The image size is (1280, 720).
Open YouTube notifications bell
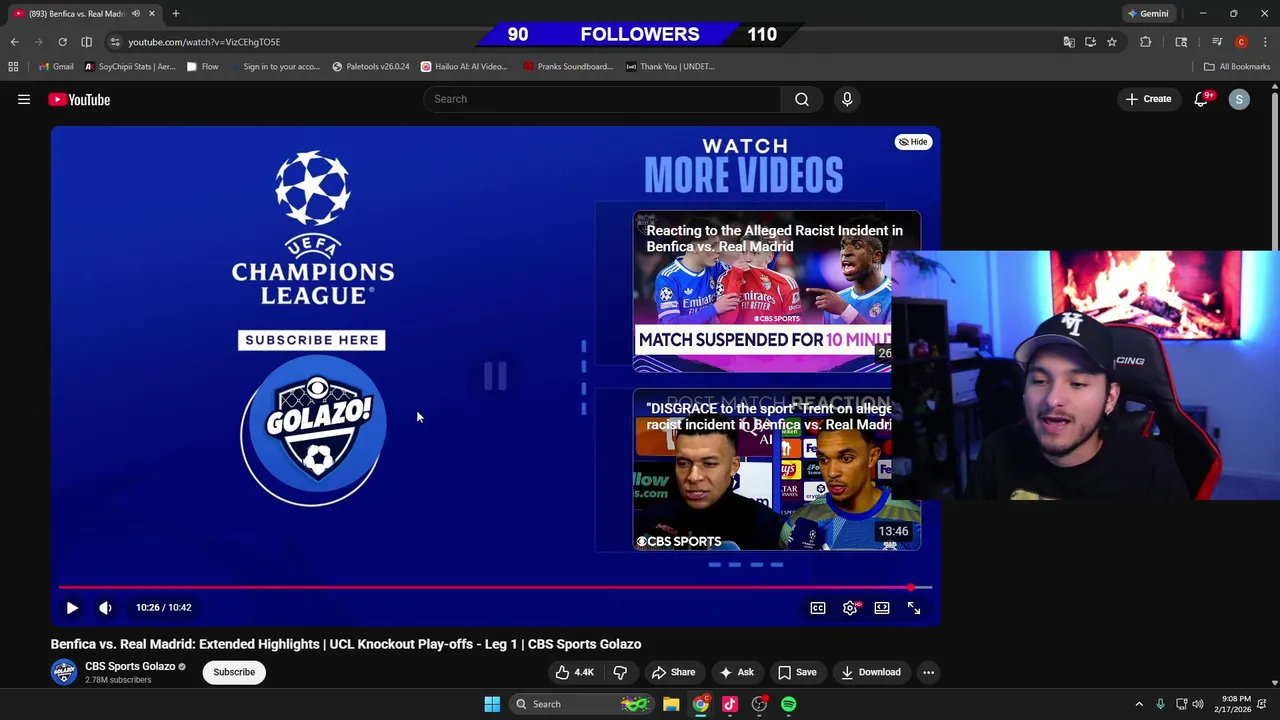pyautogui.click(x=1201, y=99)
